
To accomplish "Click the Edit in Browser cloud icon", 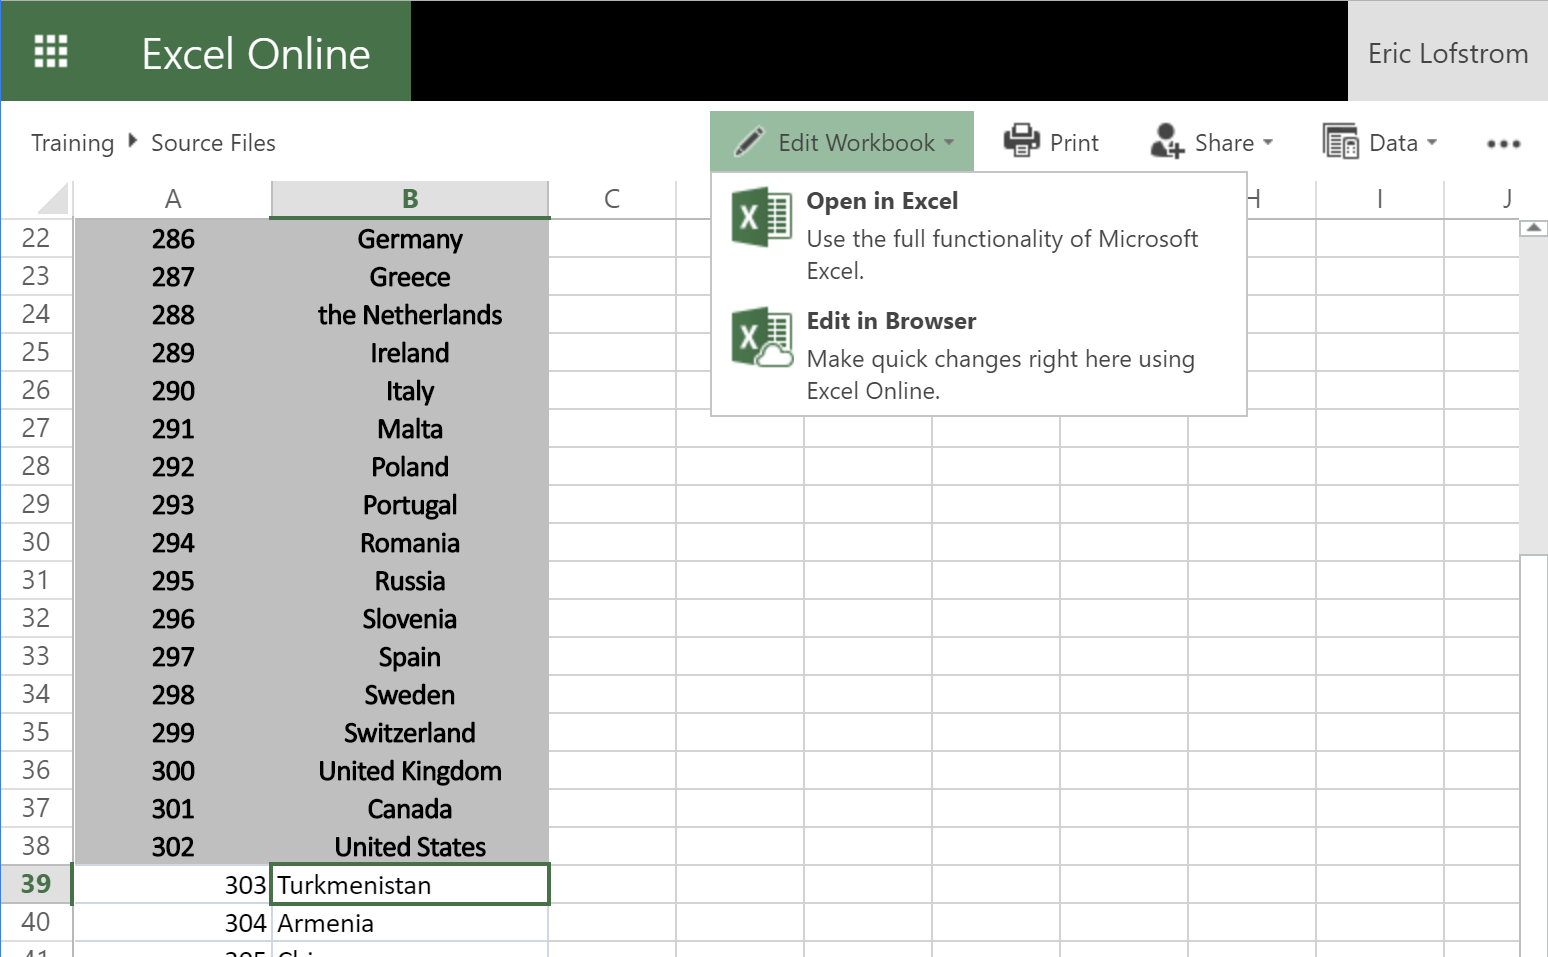I will [761, 337].
